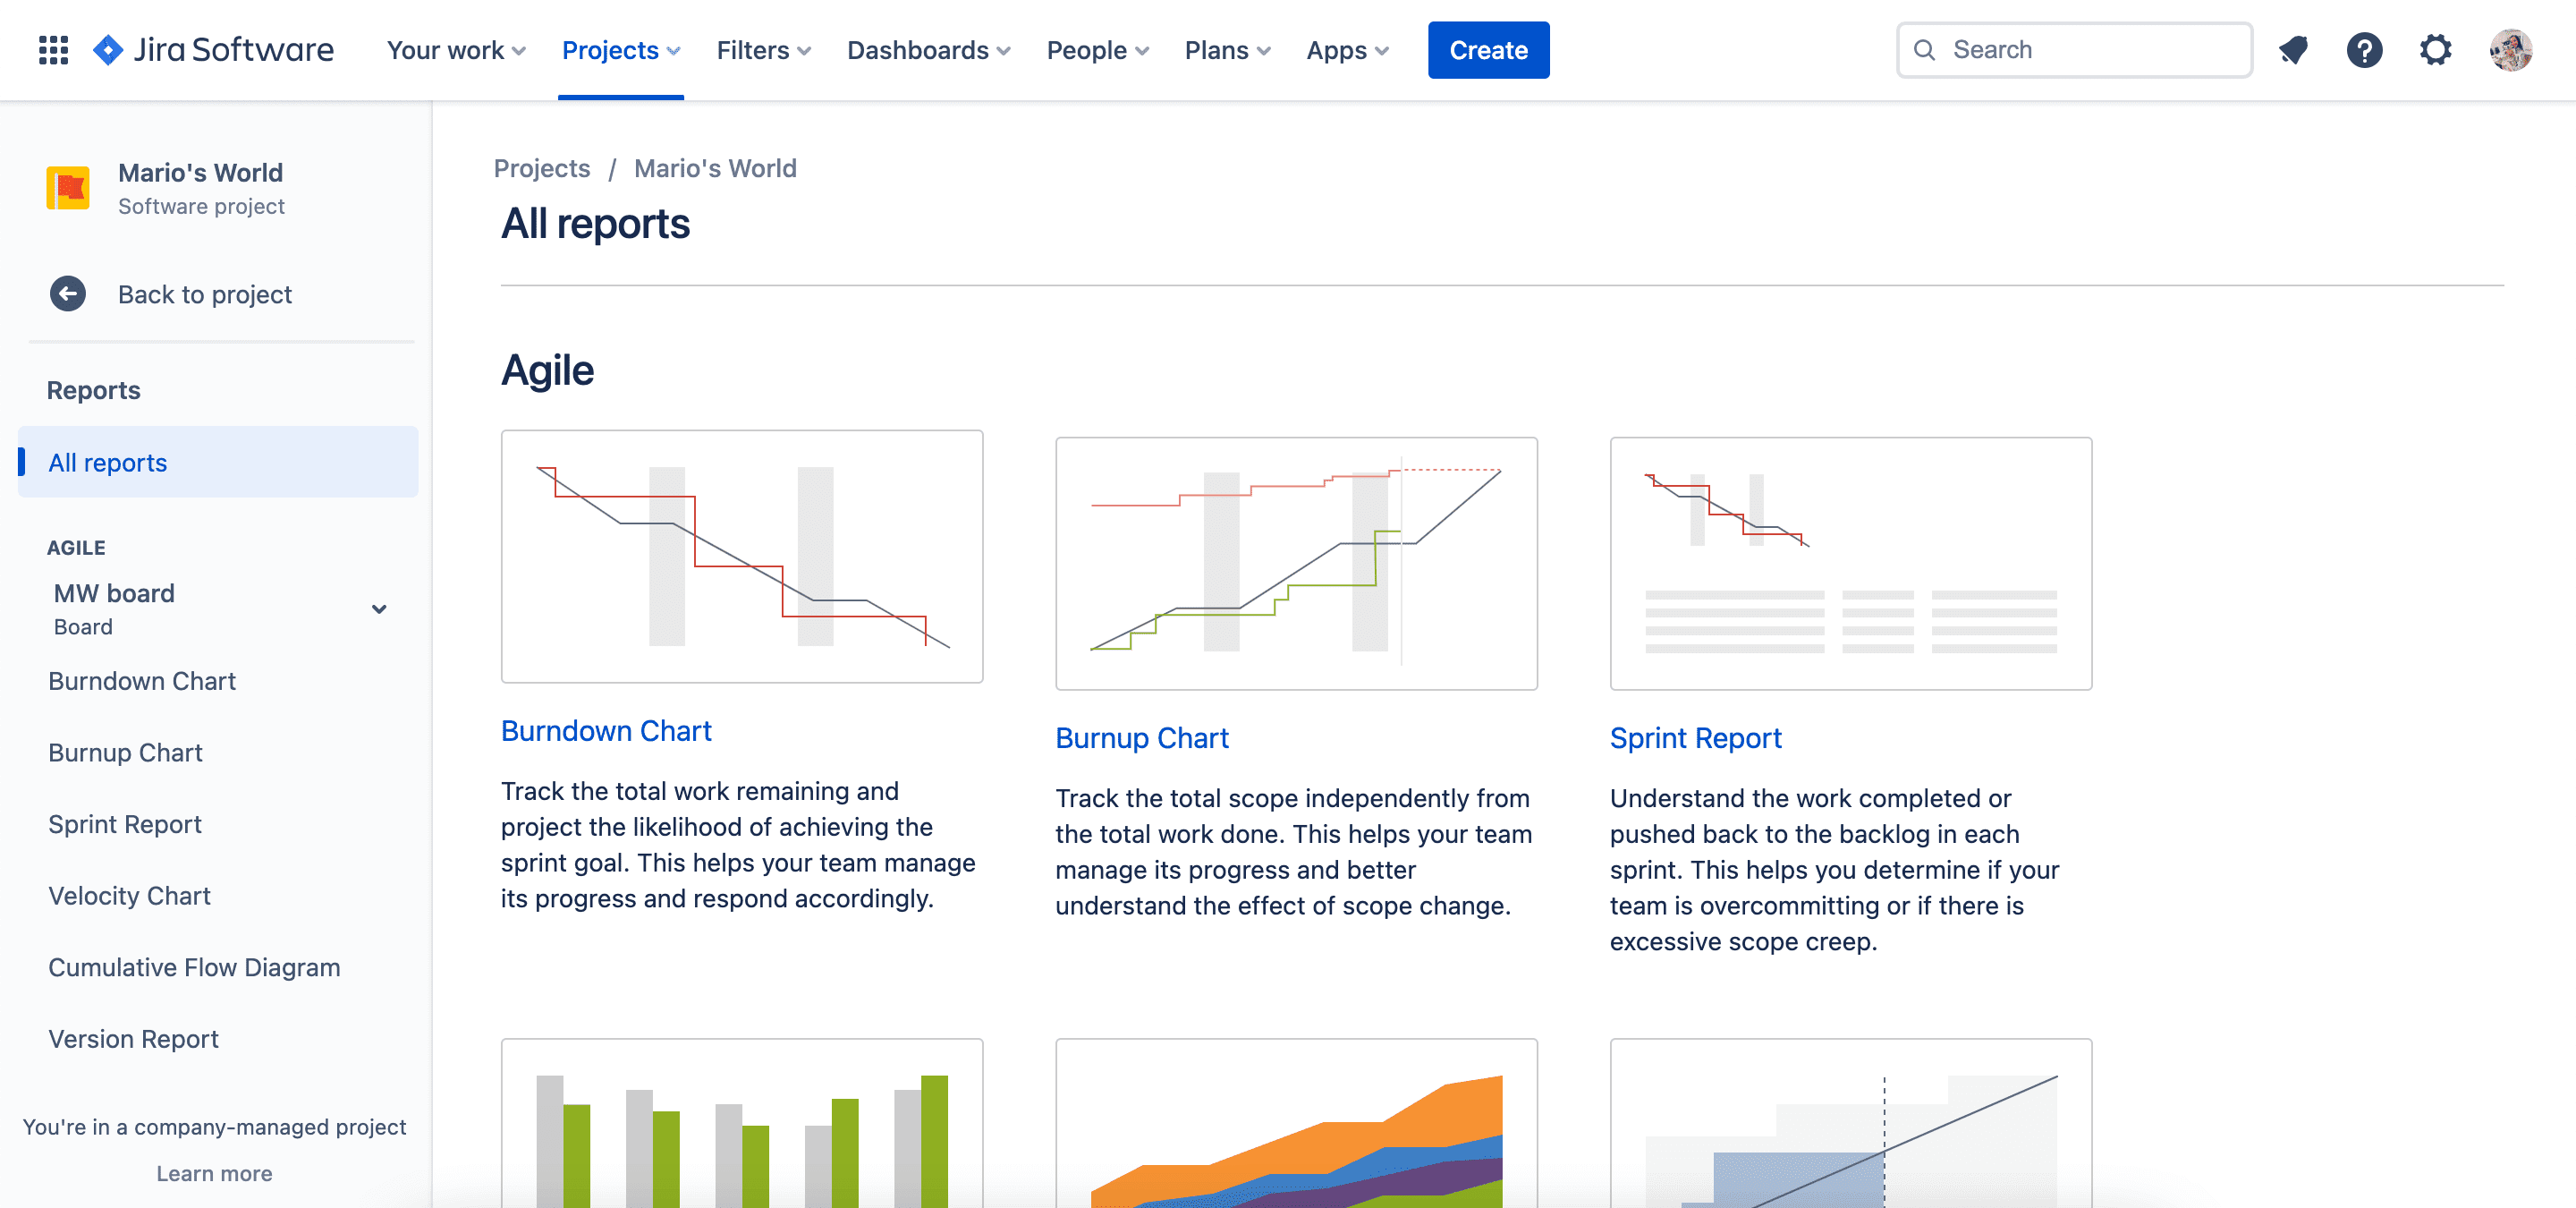Click the user avatar profile icon

coord(2511,49)
